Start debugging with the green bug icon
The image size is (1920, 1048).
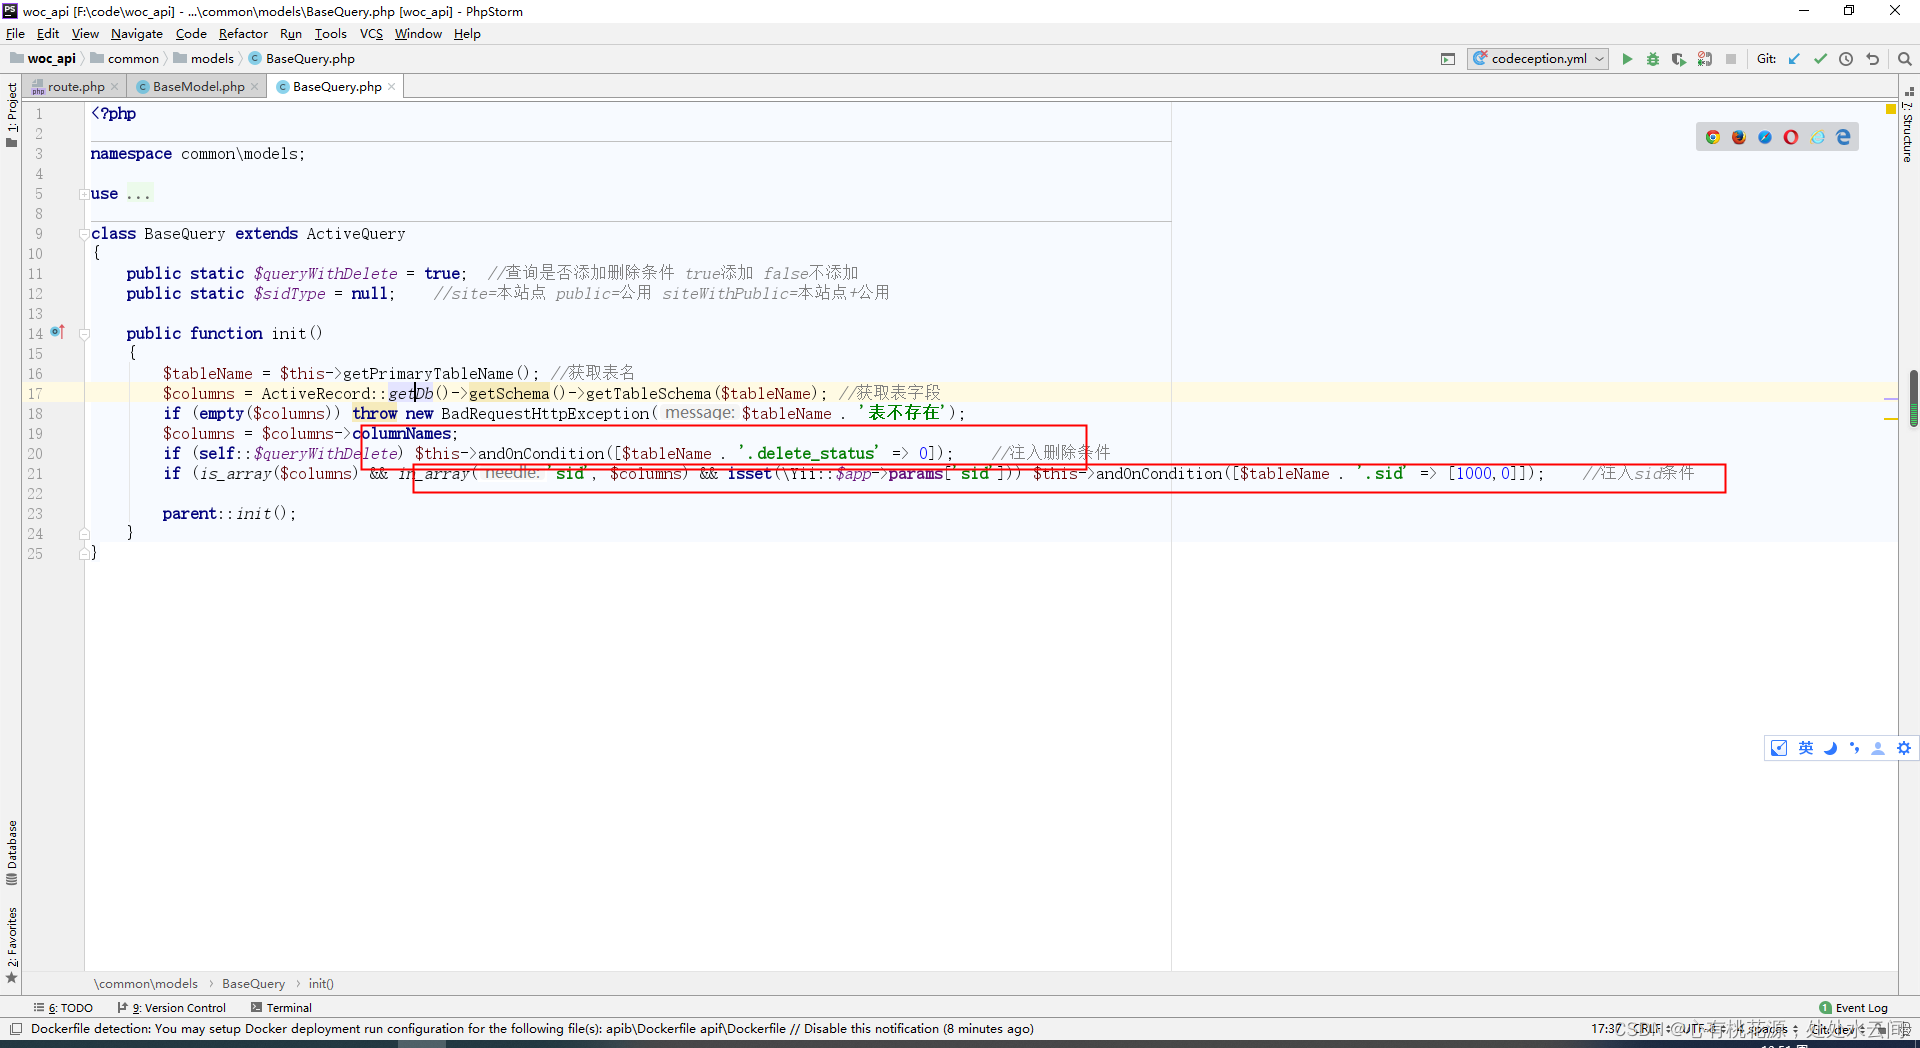(1653, 59)
